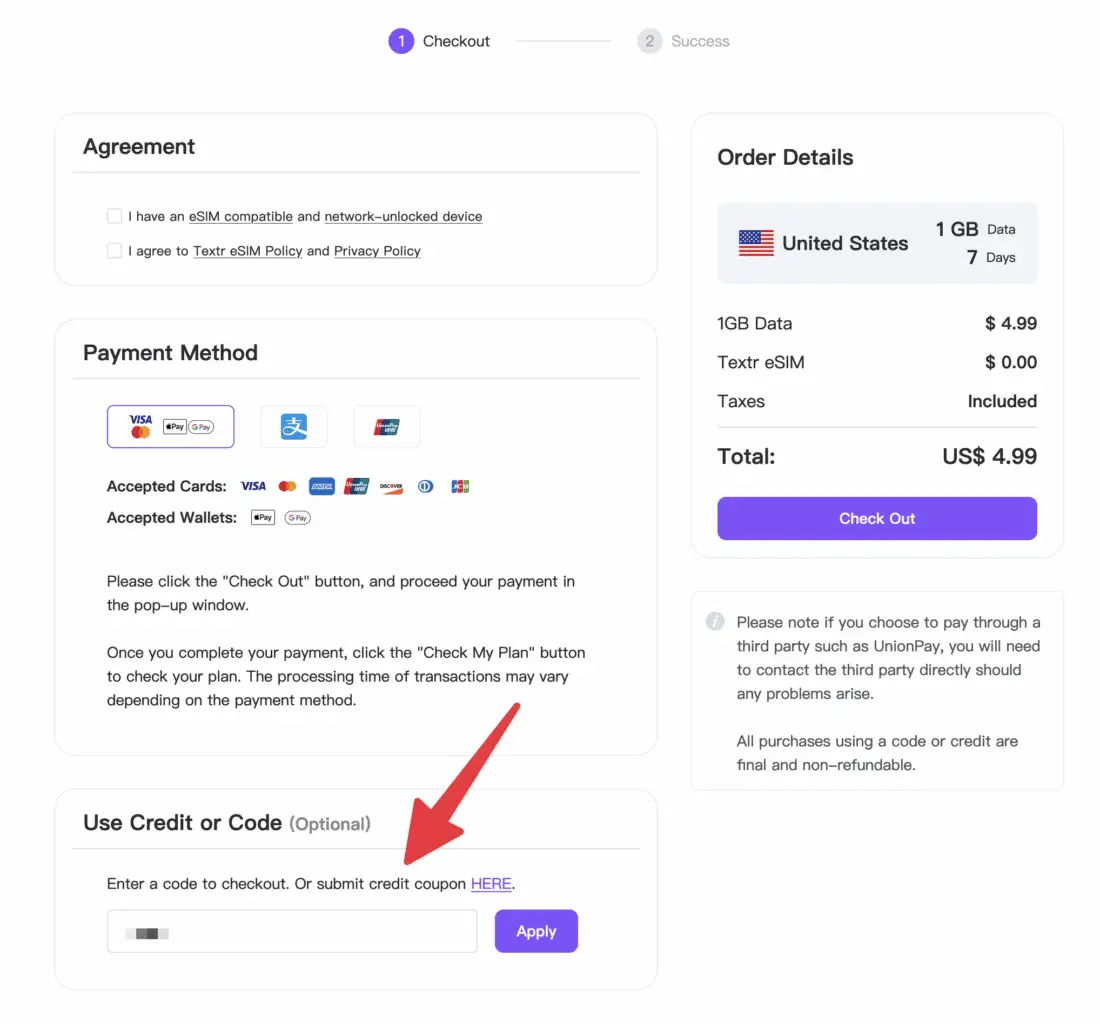Click the JCB accepted card icon
Screen dimensions: 1100x1024
point(460,487)
